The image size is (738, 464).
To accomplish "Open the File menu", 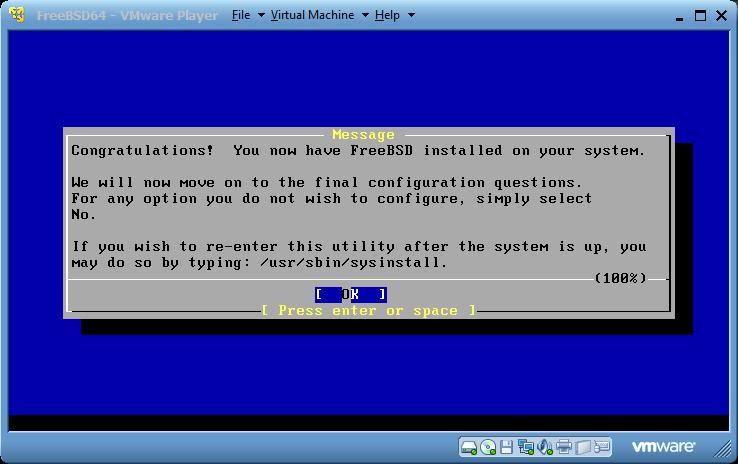I will [241, 15].
